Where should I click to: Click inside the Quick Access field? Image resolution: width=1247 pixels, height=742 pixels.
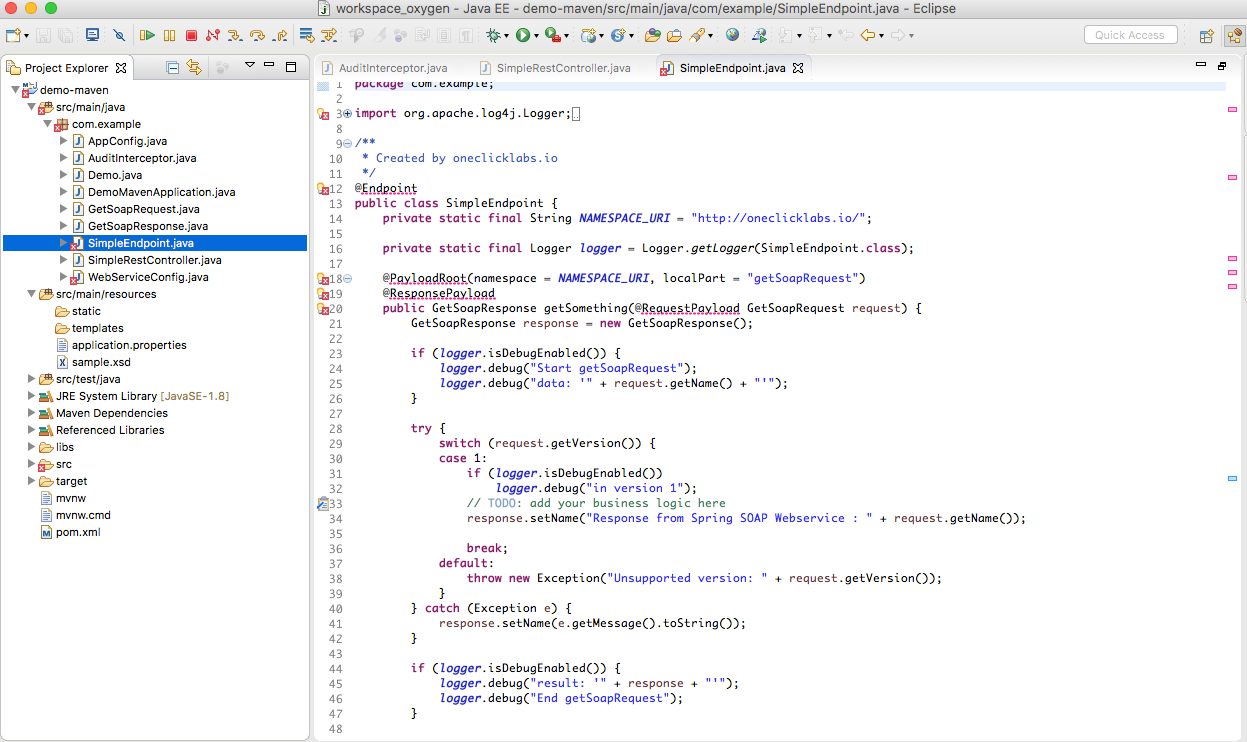coord(1130,34)
